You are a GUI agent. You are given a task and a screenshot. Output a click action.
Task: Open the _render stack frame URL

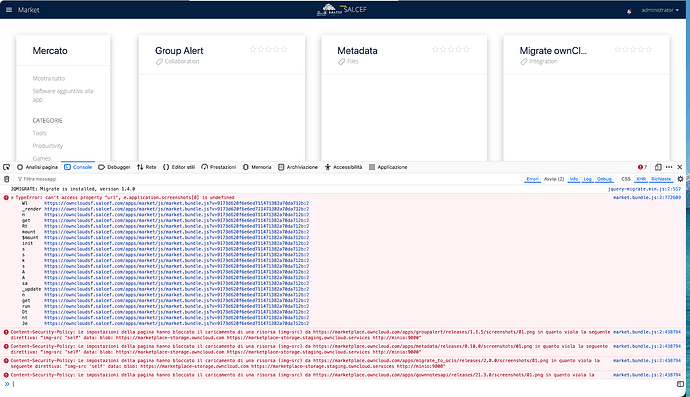click(176, 209)
